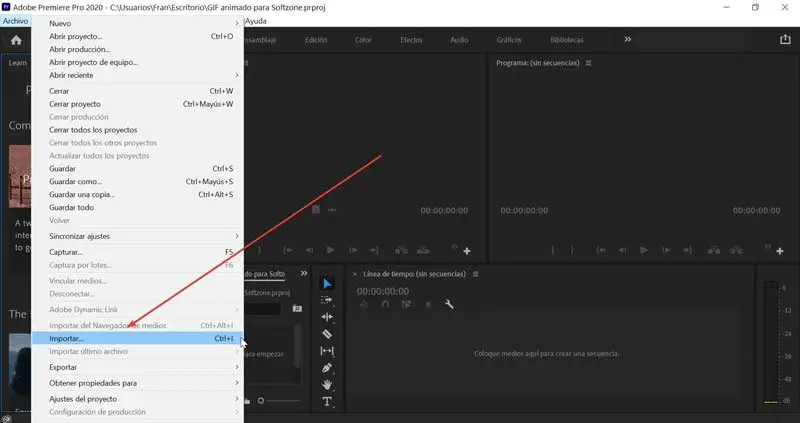This screenshot has width=800, height=423.
Task: Open Línea de tiempo panel menu
Action: coord(476,274)
